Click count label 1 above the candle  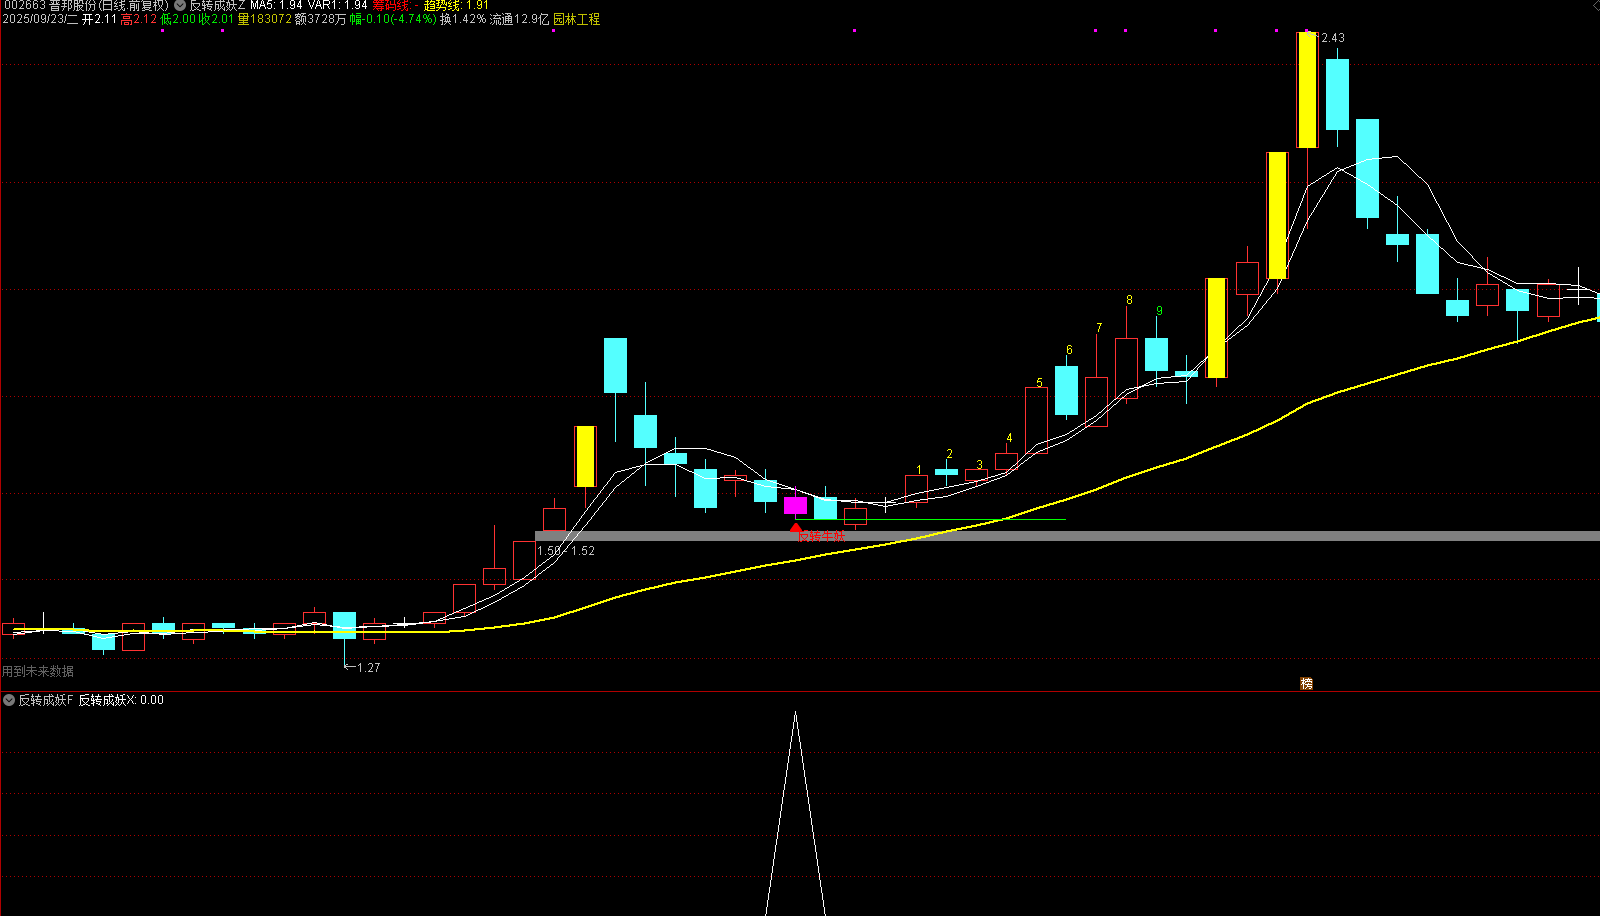pos(919,470)
